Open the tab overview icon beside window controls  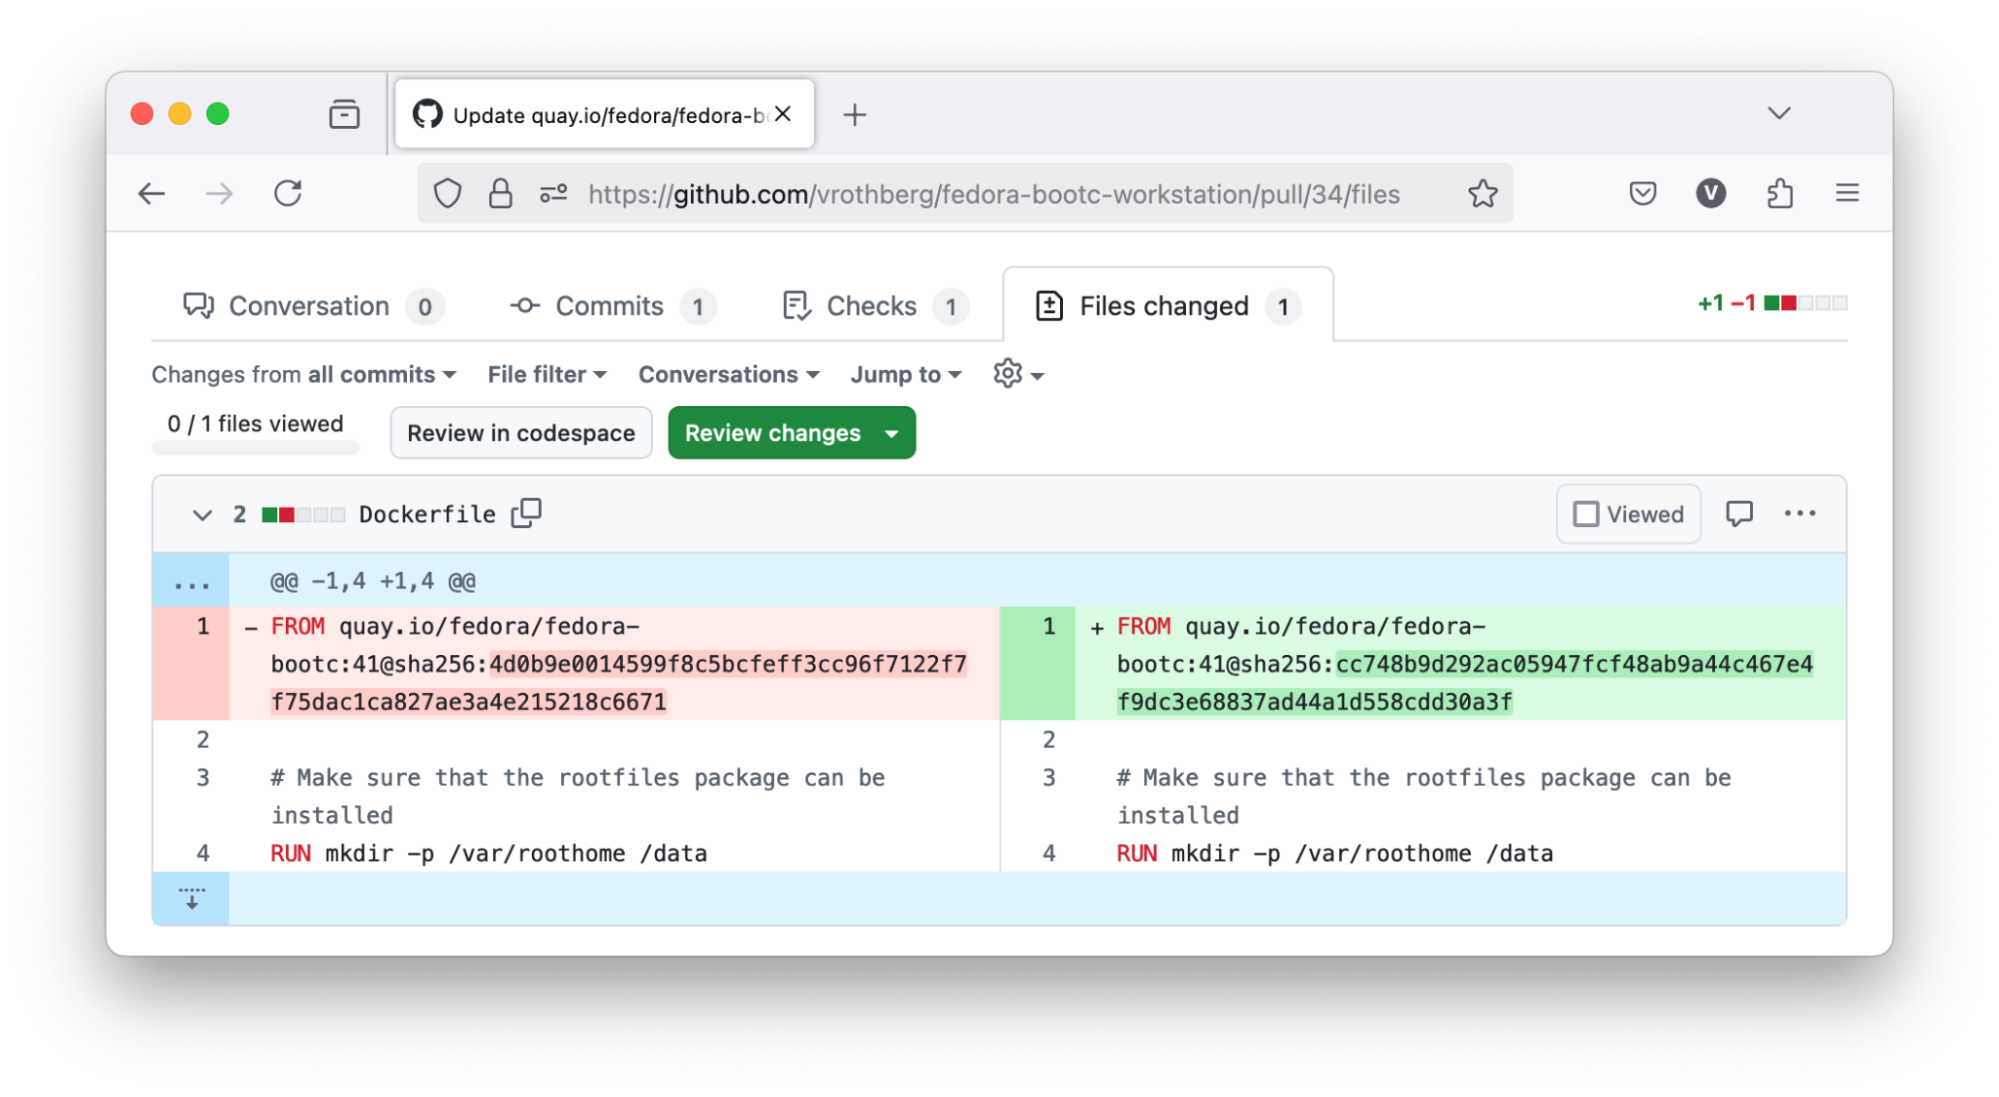(x=344, y=114)
